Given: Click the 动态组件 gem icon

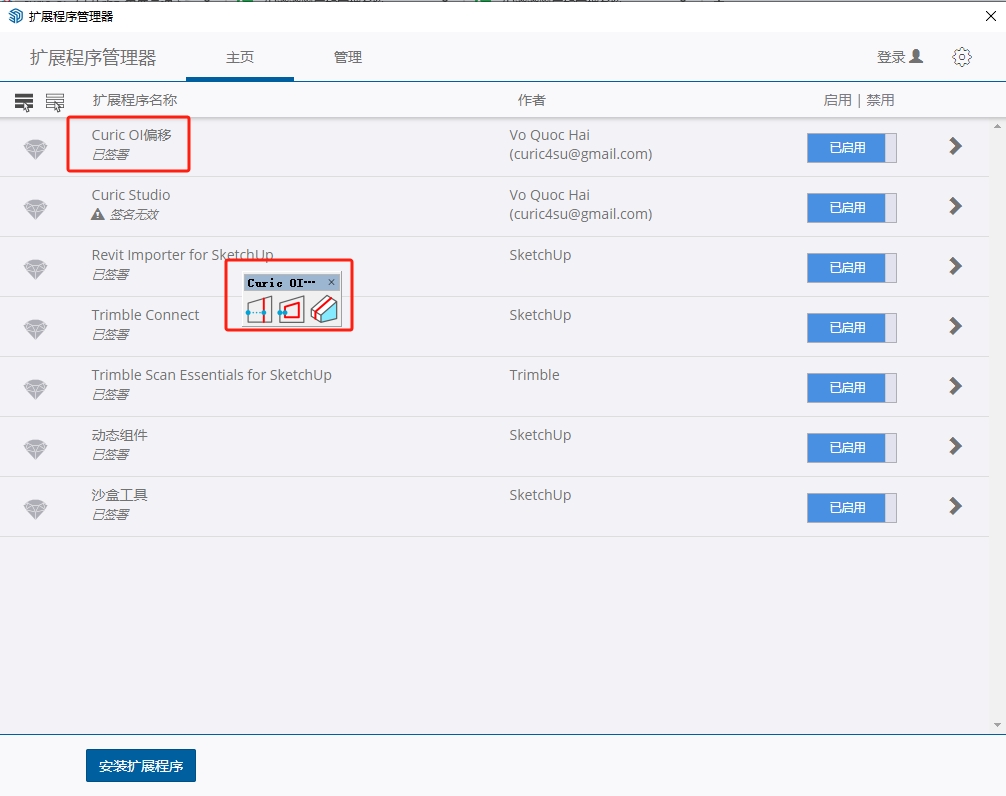Looking at the screenshot, I should point(35,449).
